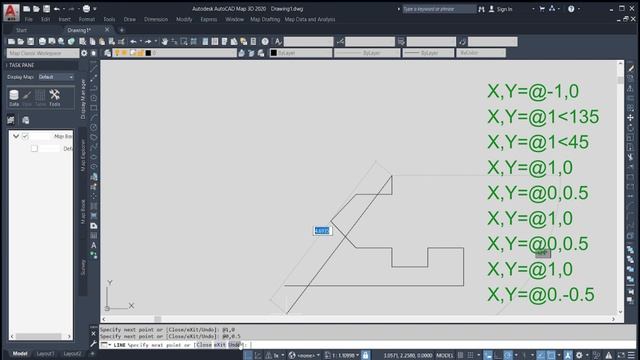Select the Rectangle draw tool

[x=94, y=108]
